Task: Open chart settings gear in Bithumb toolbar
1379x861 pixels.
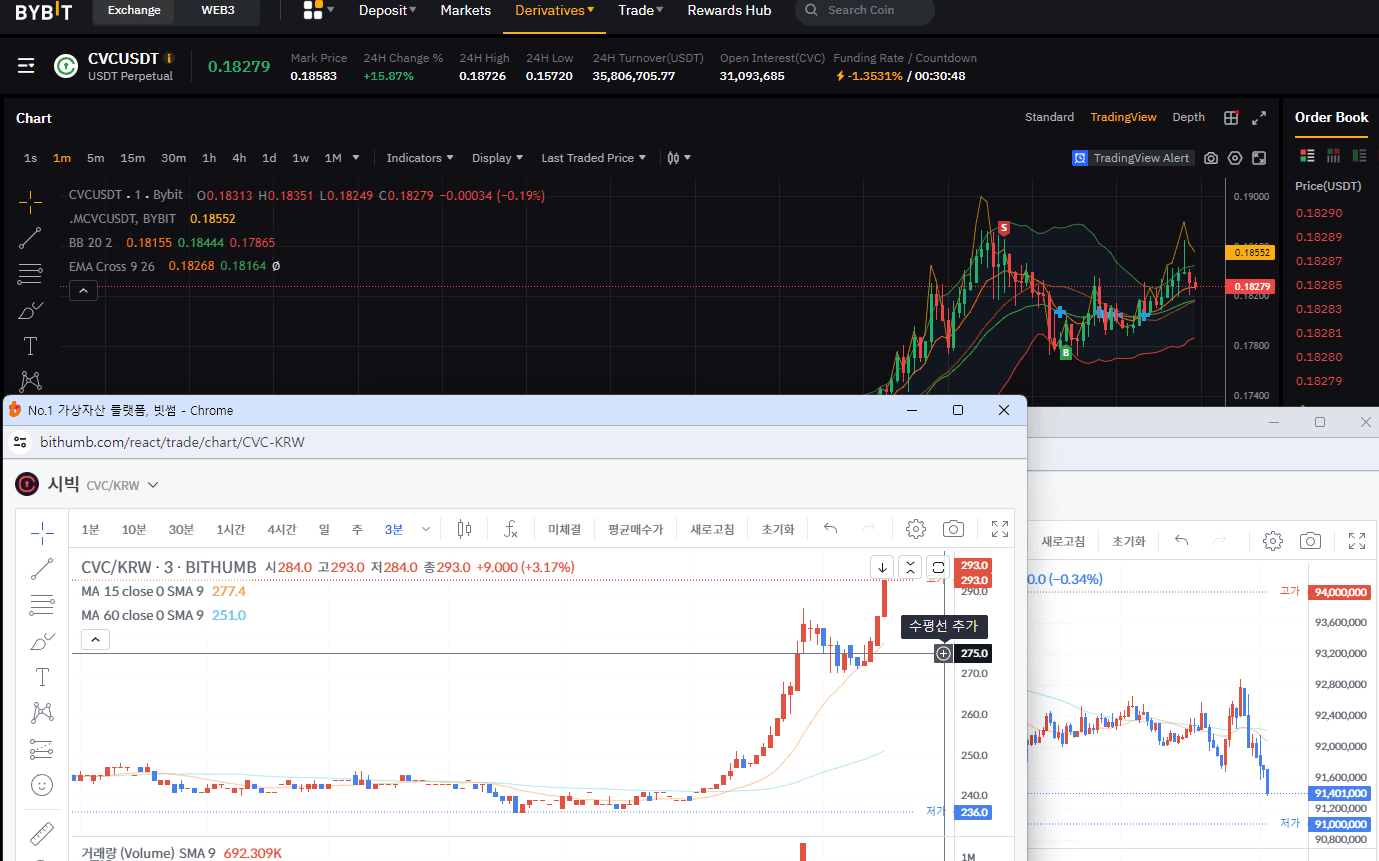Action: tap(915, 529)
